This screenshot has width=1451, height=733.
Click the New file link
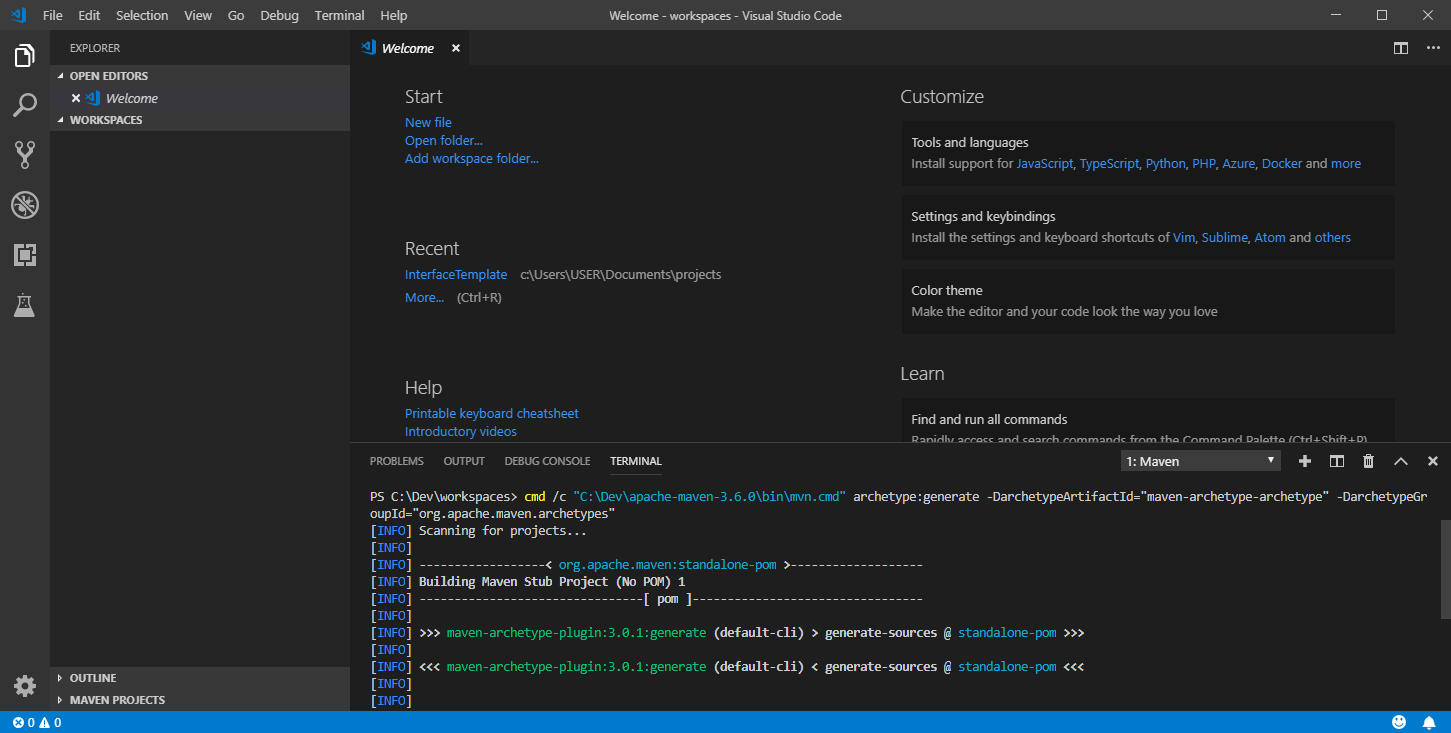[428, 122]
